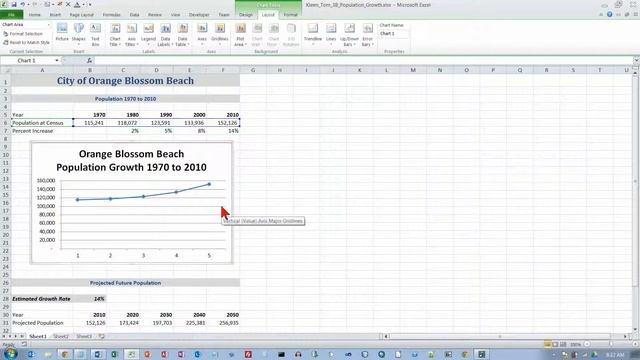Open the Gridlines options menu
Image resolution: width=640 pixels, height=360 pixels.
pos(220,34)
